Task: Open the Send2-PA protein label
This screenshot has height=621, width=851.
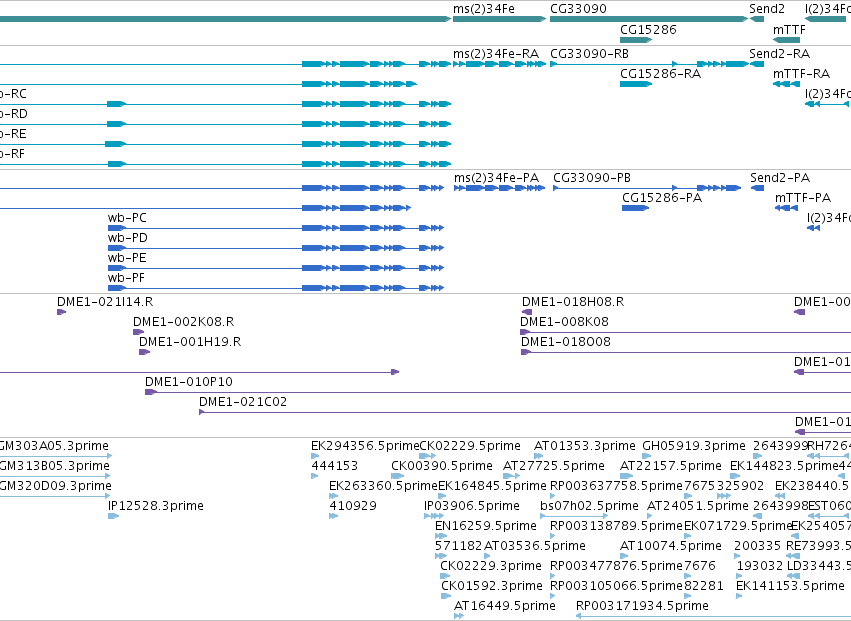Action: click(x=780, y=179)
